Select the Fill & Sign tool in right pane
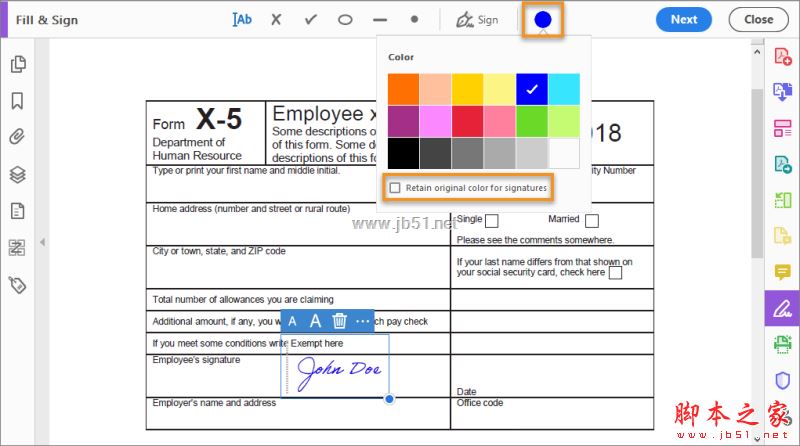 pyautogui.click(x=782, y=308)
